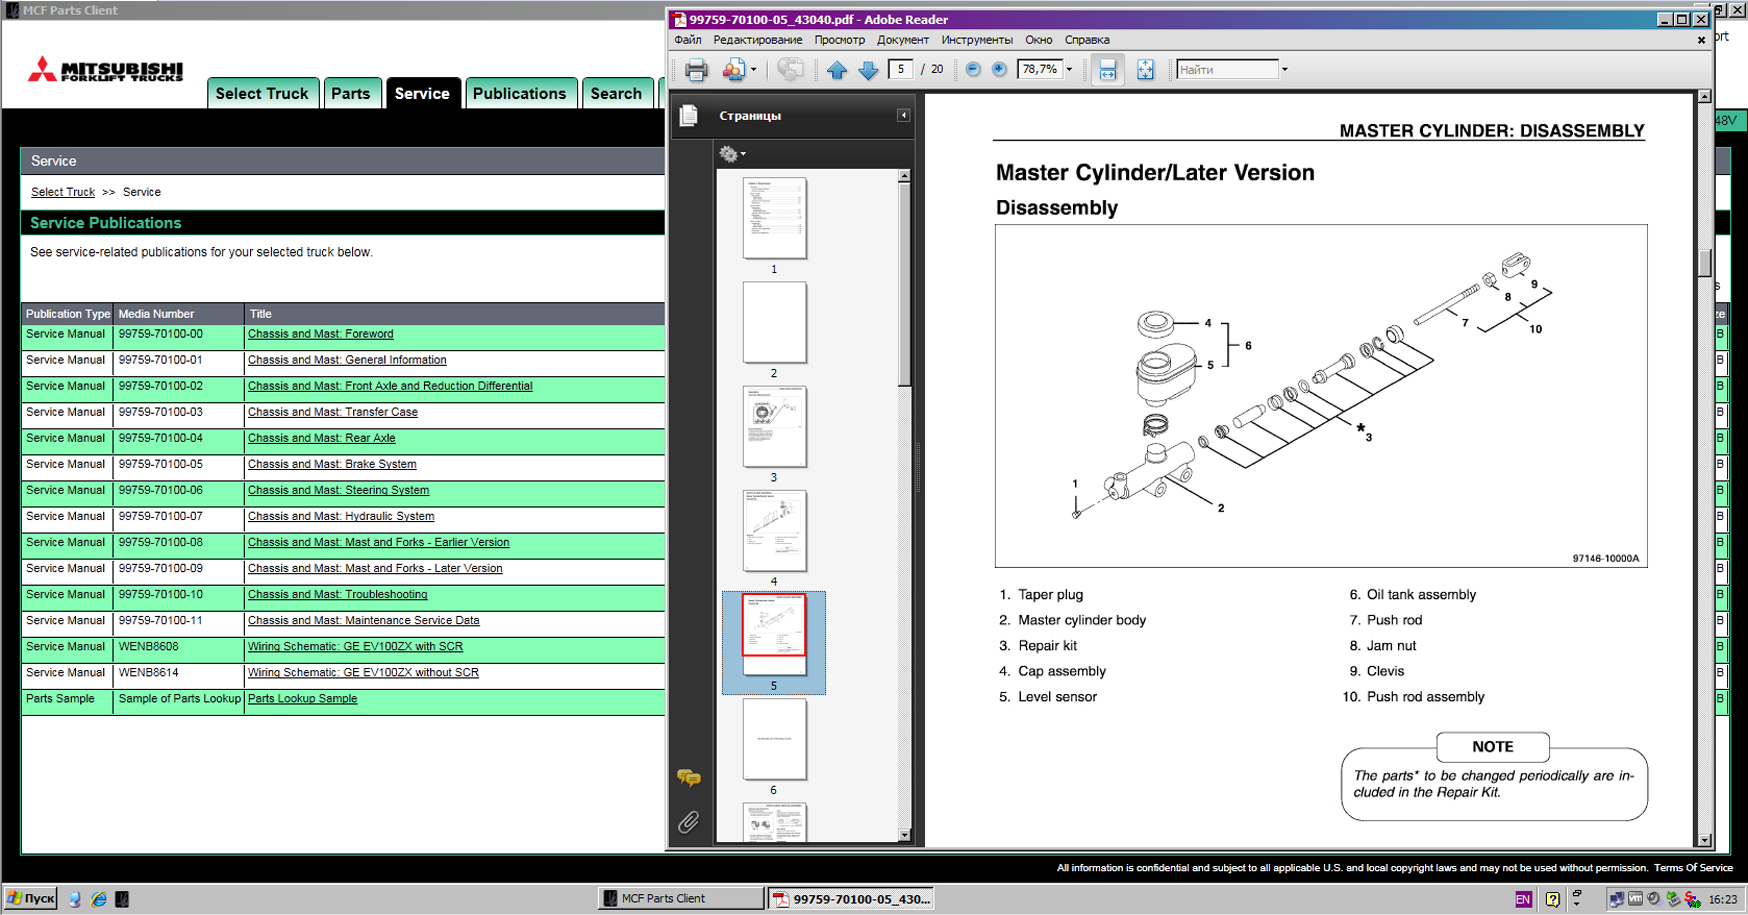Toggle fit full page view
The width and height of the screenshot is (1748, 915).
tap(1145, 70)
